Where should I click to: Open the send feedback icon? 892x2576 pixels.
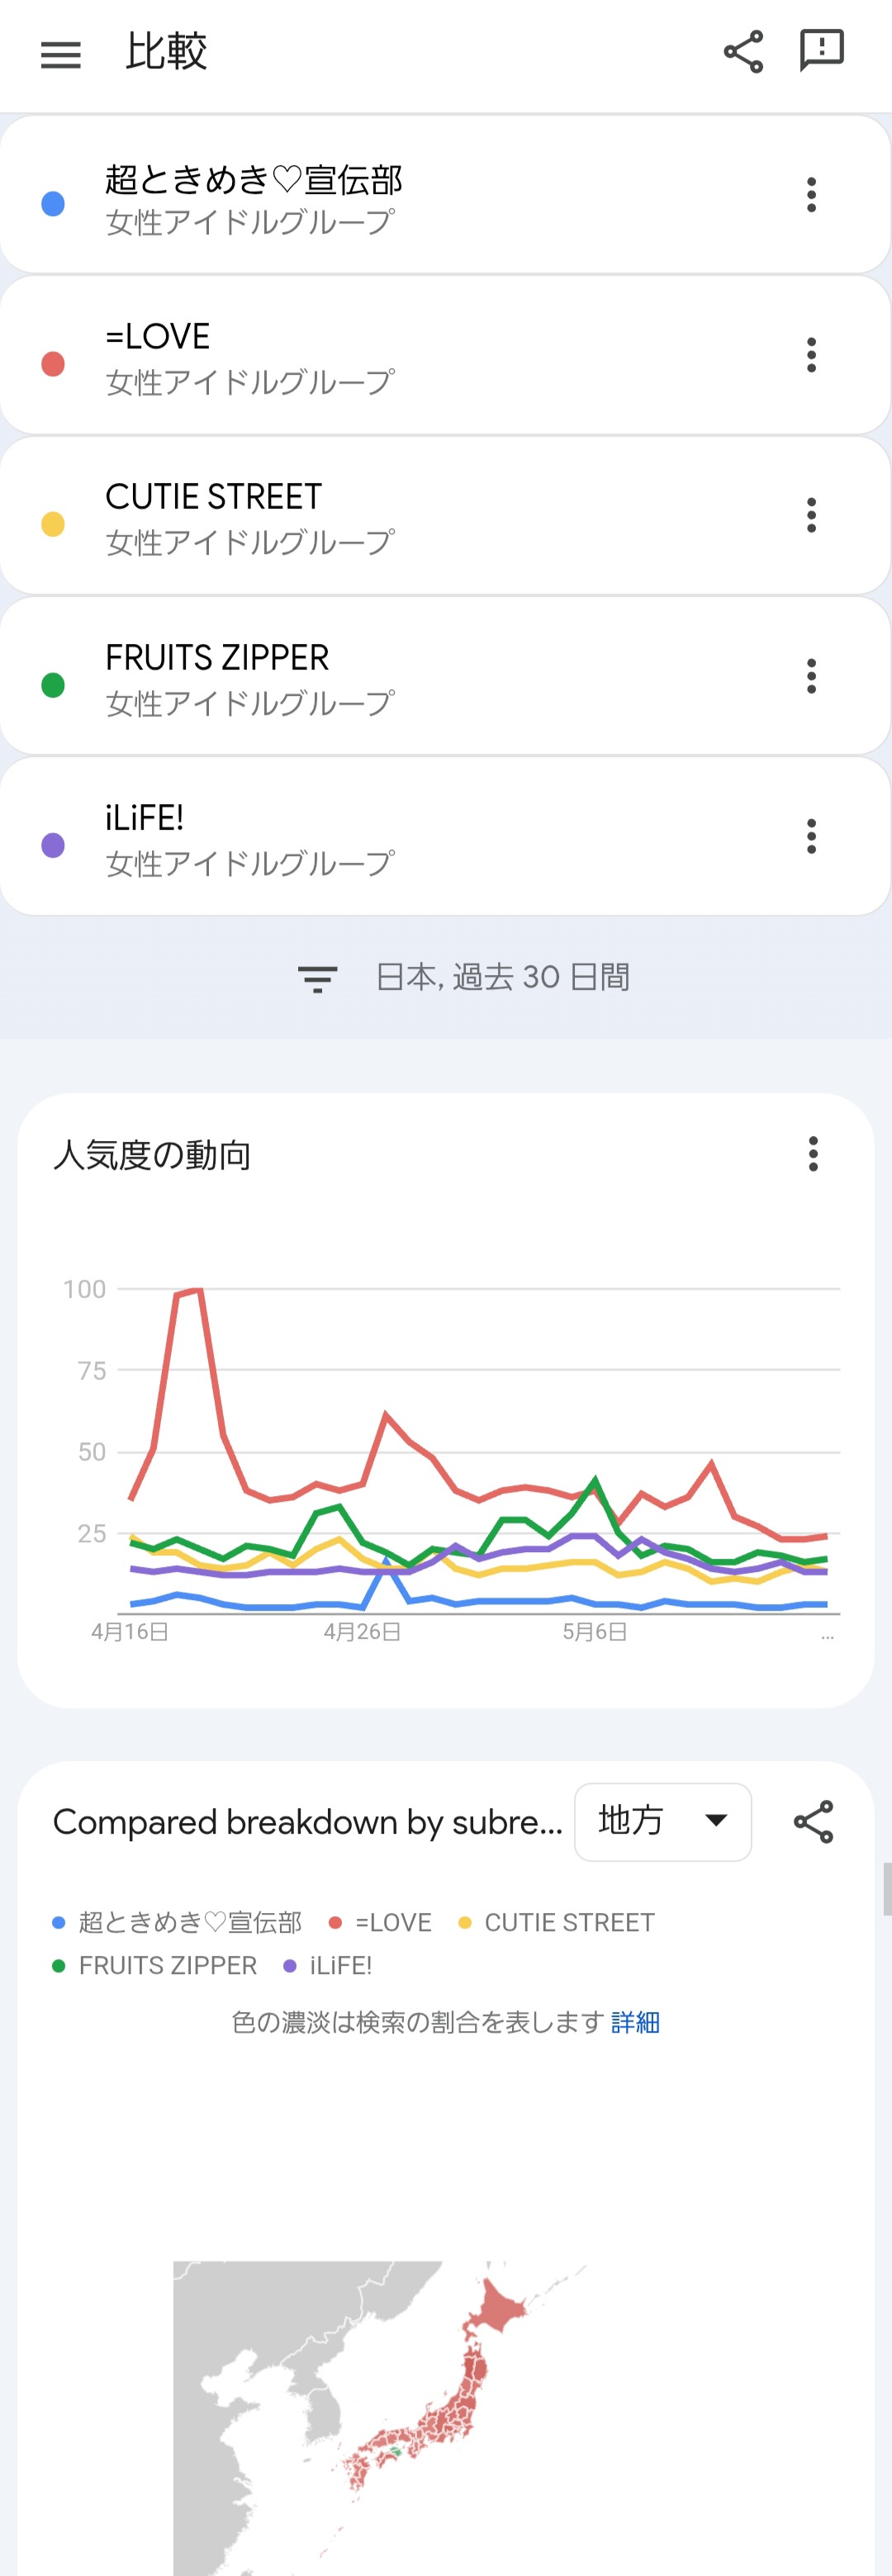[822, 51]
